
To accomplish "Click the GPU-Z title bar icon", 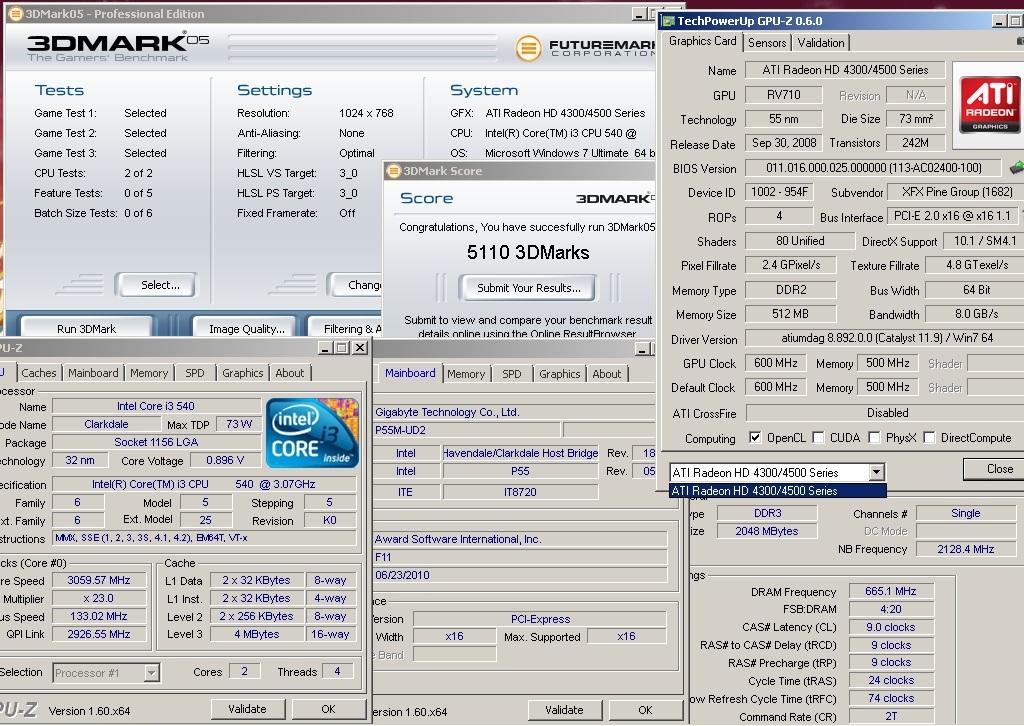I will 669,21.
